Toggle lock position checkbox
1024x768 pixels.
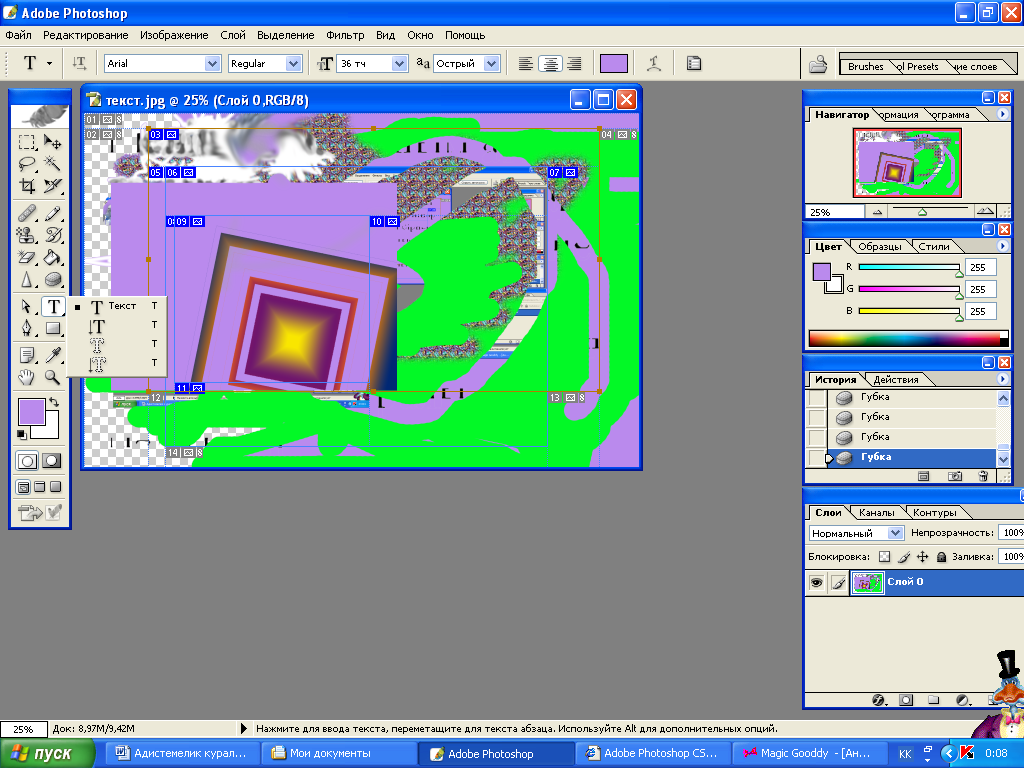click(x=923, y=557)
